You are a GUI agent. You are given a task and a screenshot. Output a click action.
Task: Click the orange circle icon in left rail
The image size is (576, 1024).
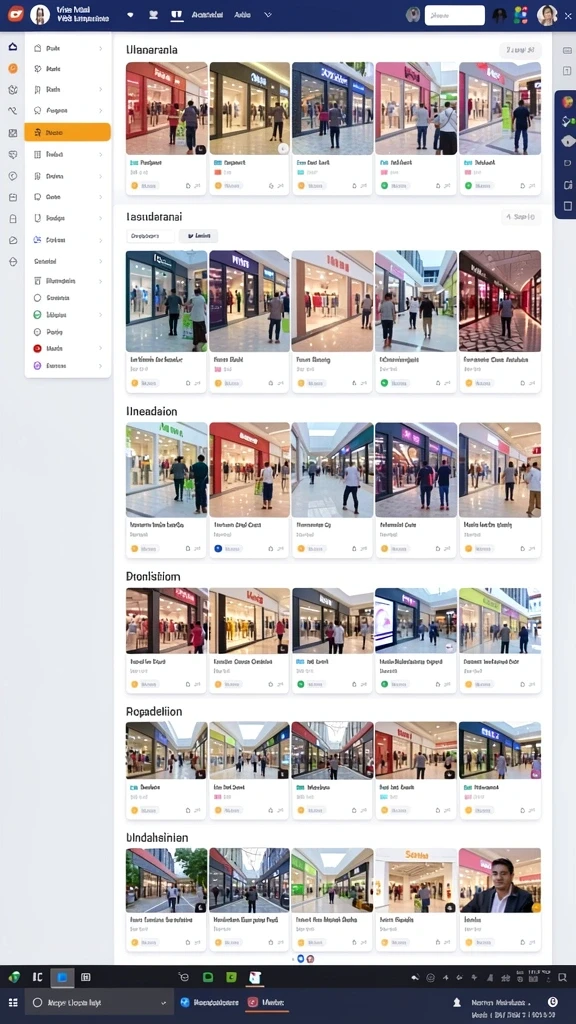pos(12,68)
